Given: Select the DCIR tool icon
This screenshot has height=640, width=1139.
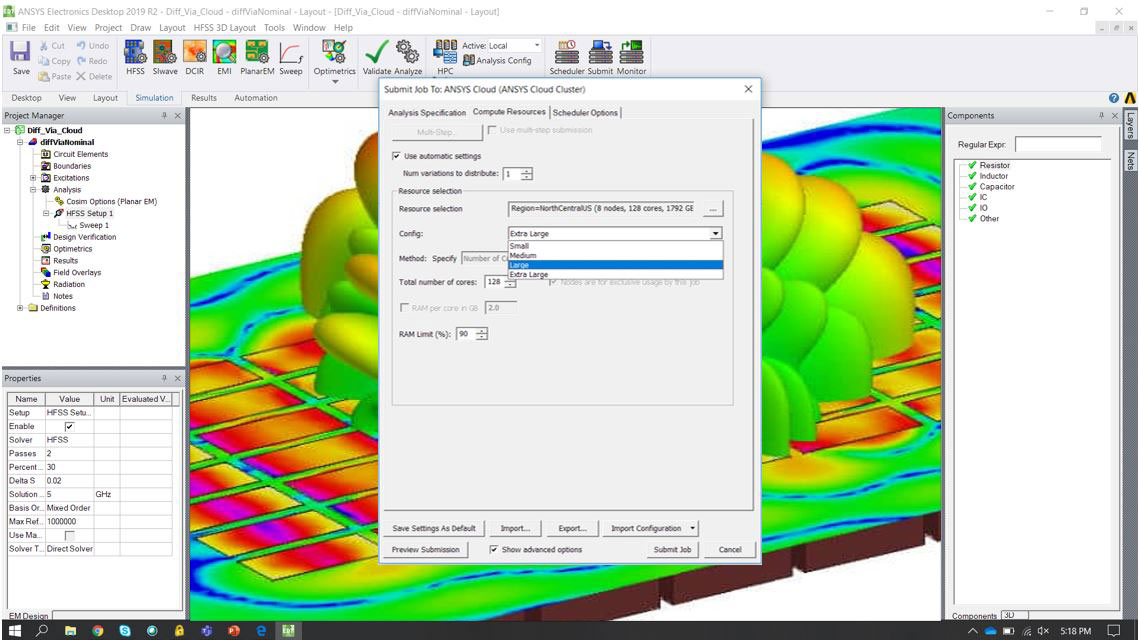Looking at the screenshot, I should tap(195, 57).
